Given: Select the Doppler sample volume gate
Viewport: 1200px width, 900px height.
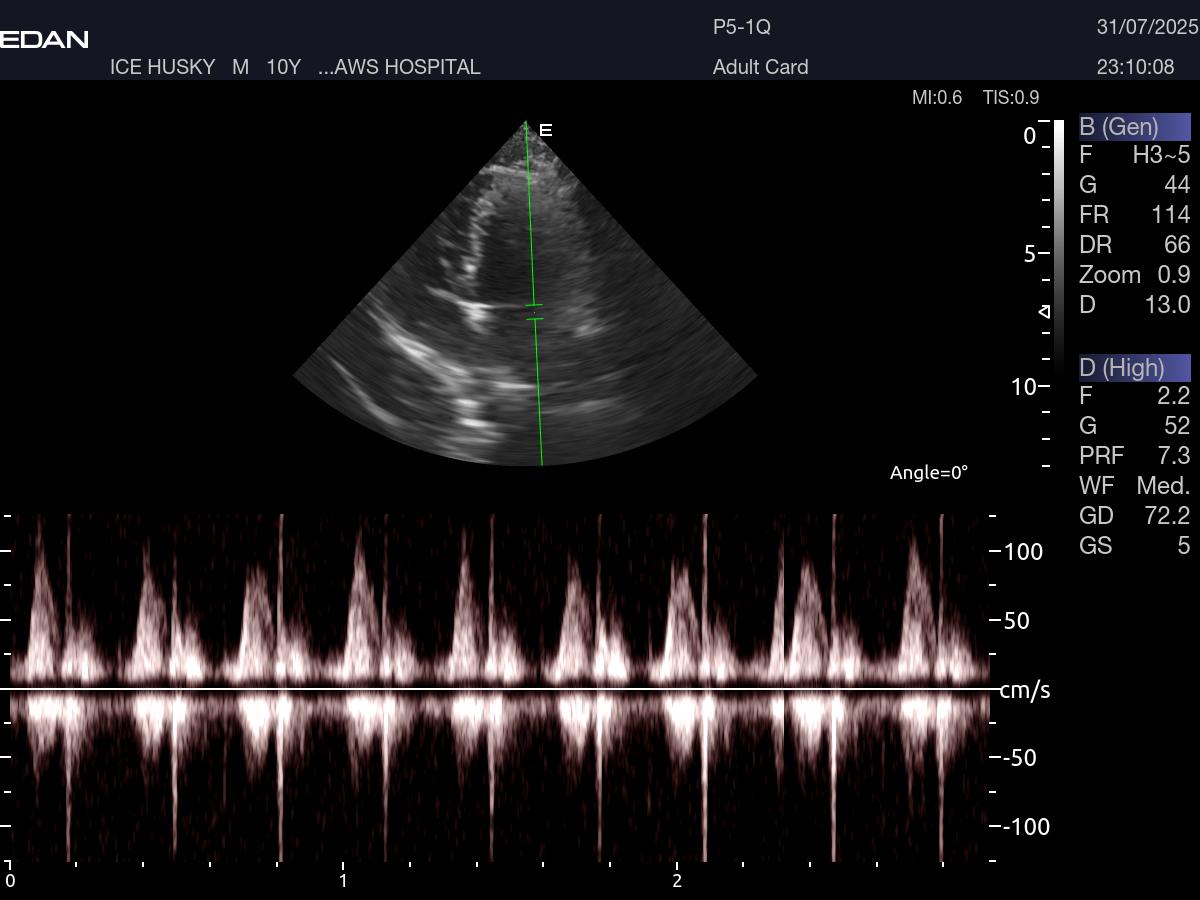Looking at the screenshot, I should pyautogui.click(x=534, y=311).
